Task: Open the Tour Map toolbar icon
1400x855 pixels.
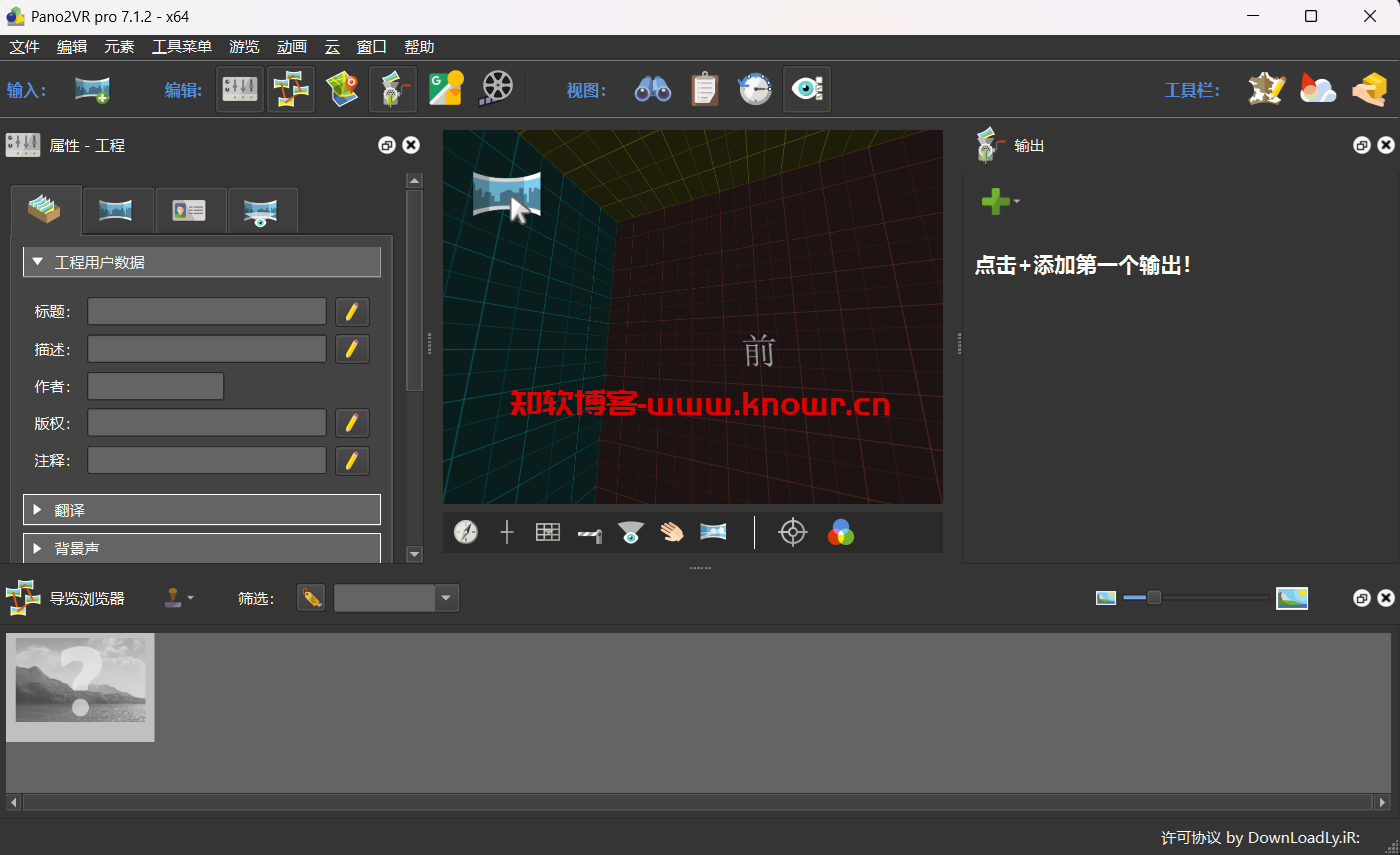Action: point(342,89)
